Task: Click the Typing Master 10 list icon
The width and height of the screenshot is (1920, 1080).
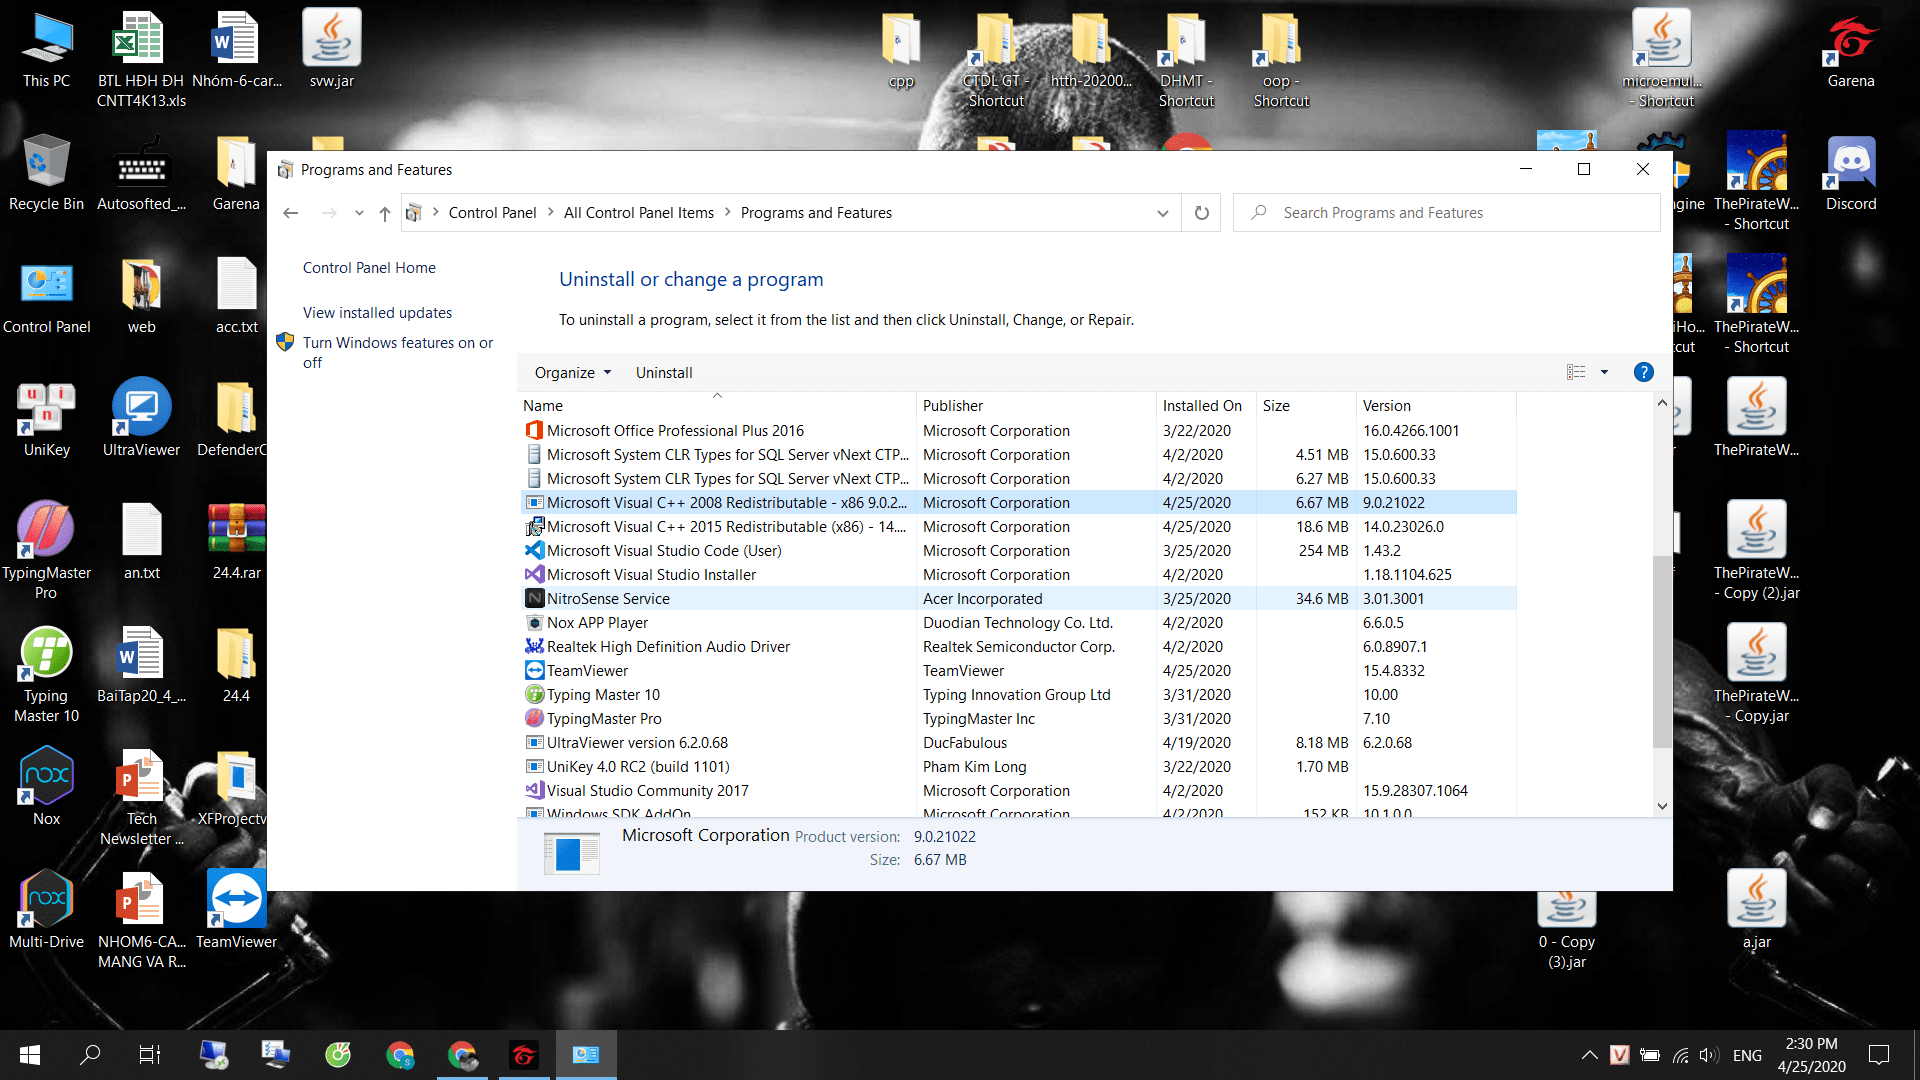Action: point(534,694)
